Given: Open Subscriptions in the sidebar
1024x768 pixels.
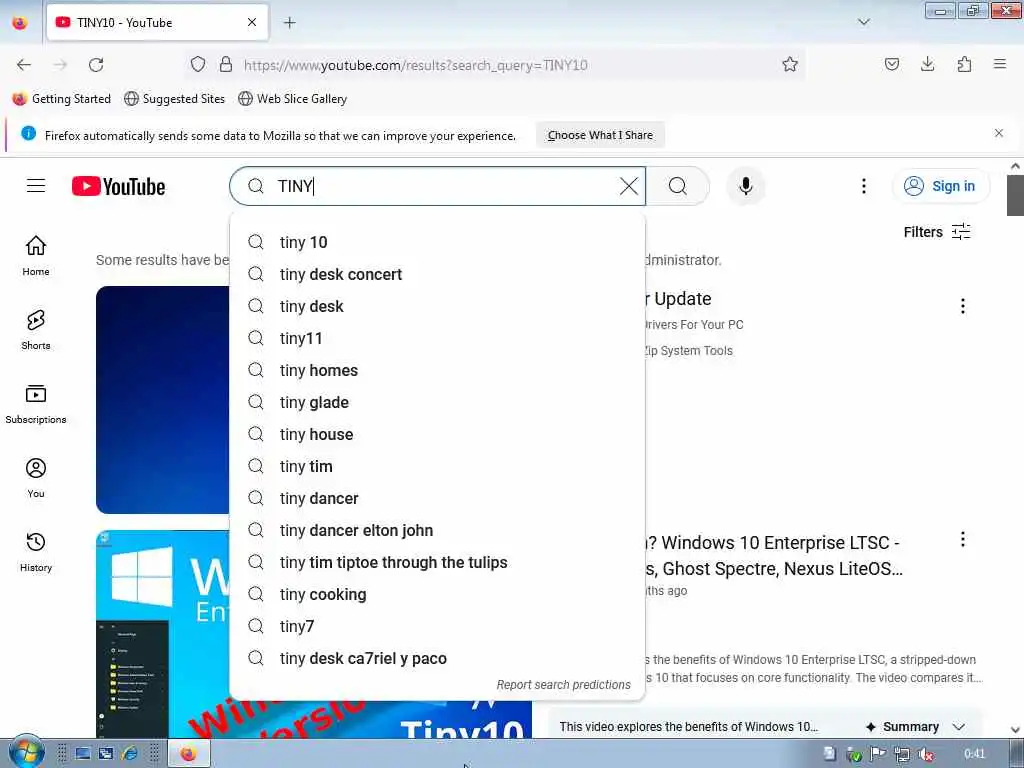Looking at the screenshot, I should pos(36,404).
